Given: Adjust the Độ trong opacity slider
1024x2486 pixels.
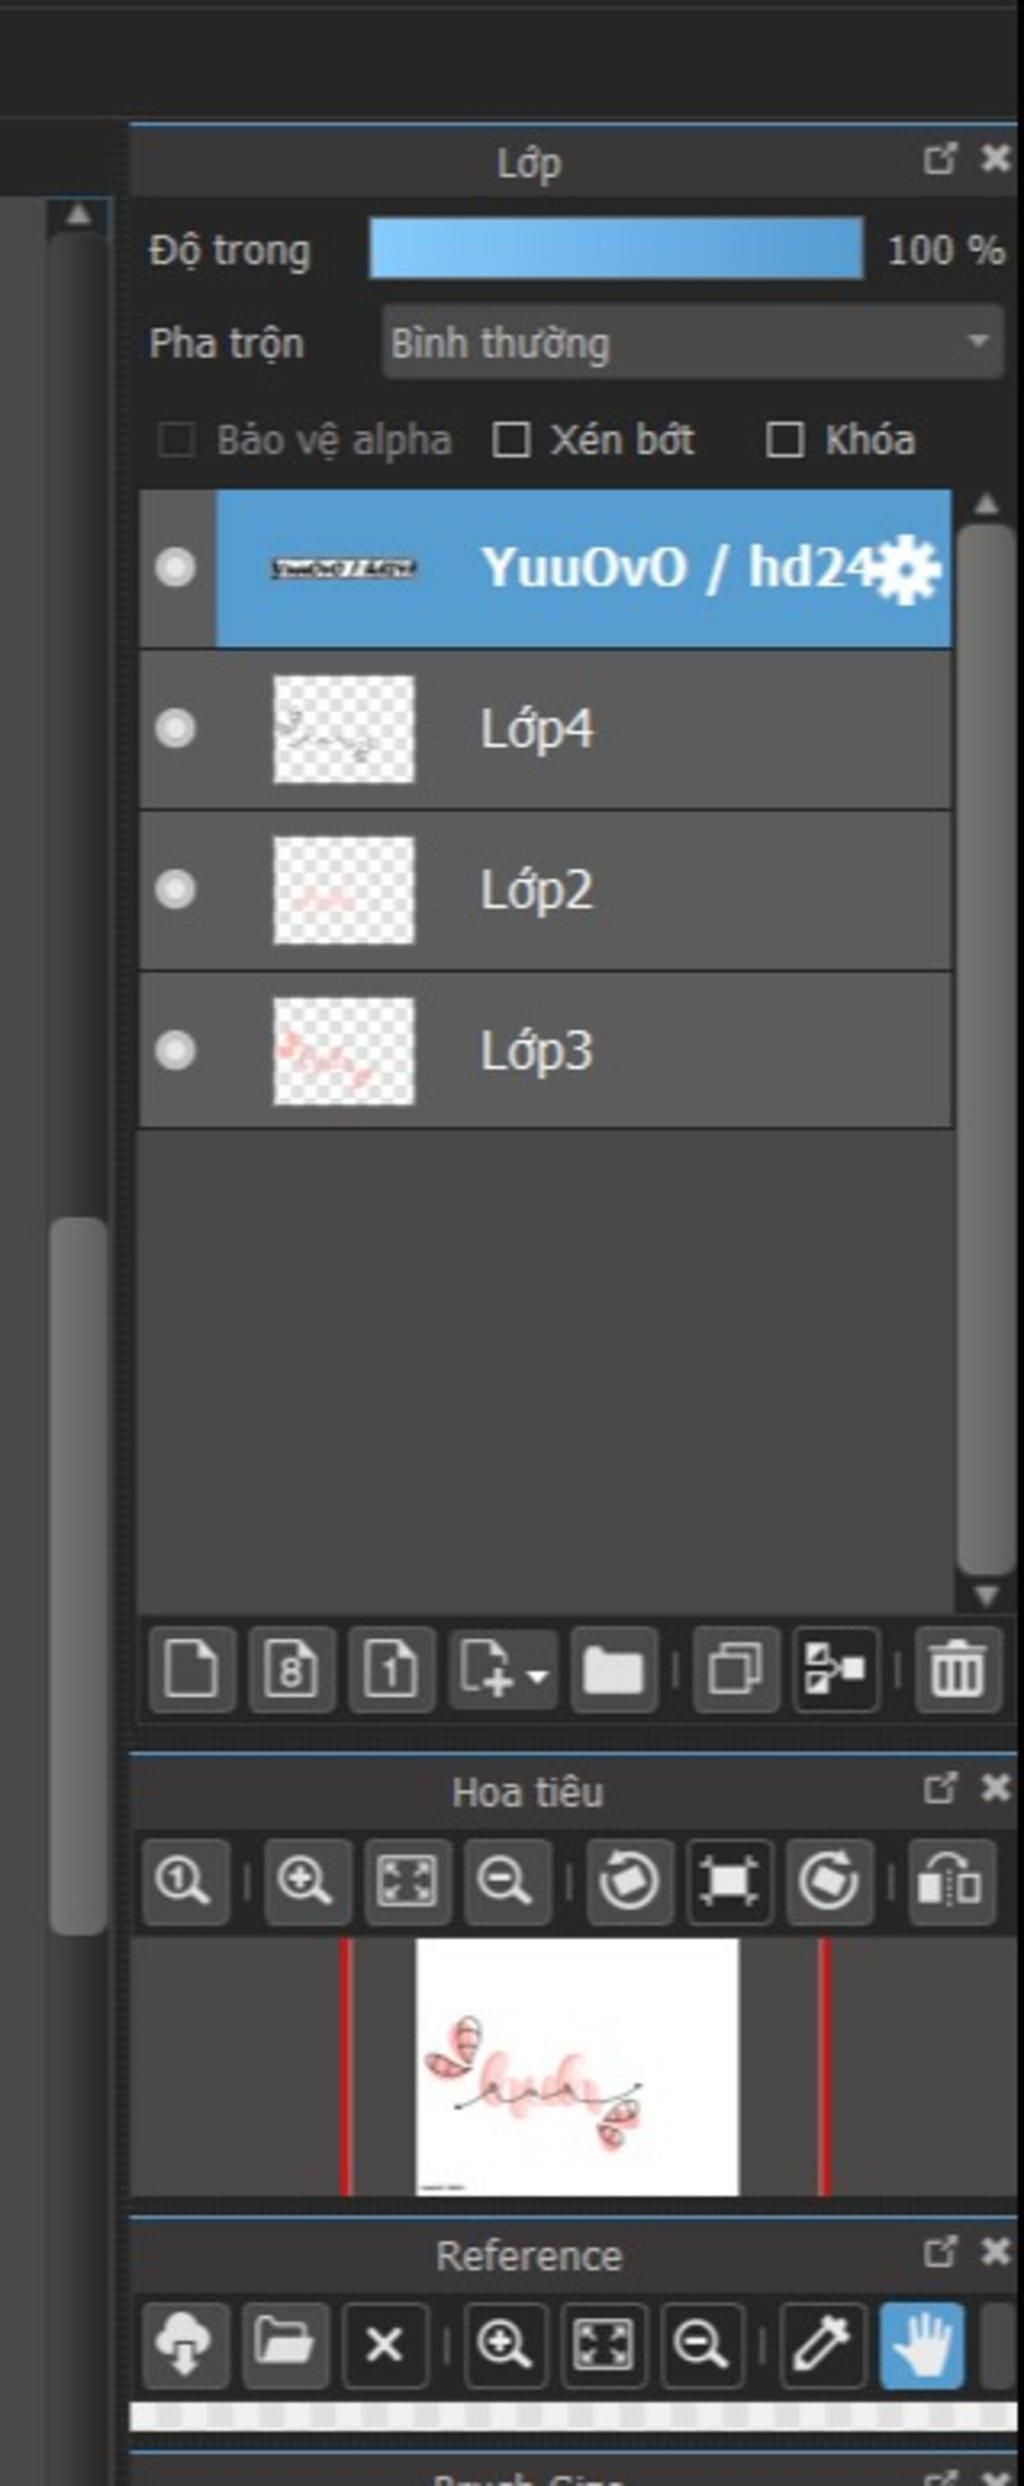Looking at the screenshot, I should coord(616,249).
